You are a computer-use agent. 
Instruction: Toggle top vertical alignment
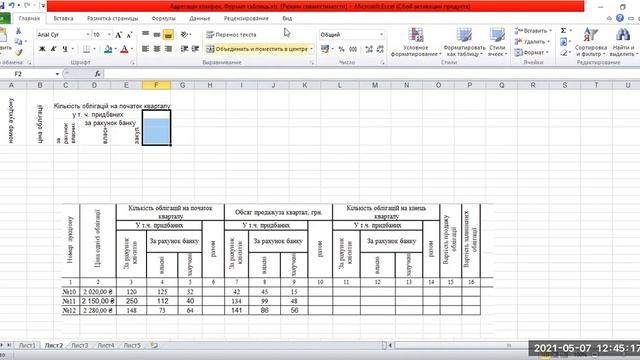click(x=145, y=35)
